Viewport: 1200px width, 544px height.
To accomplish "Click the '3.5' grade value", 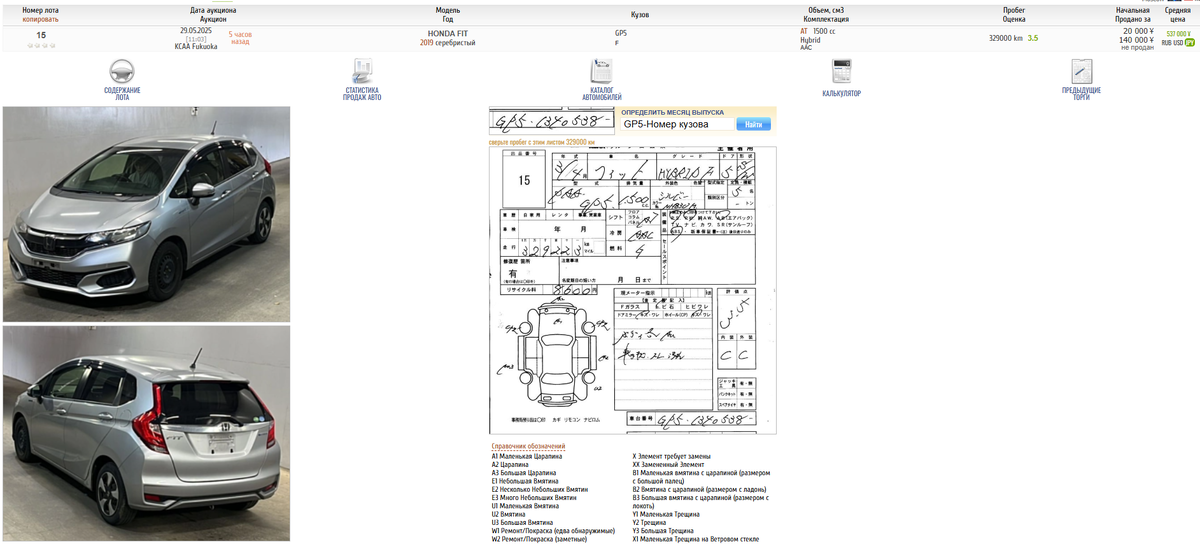I will (1033, 39).
